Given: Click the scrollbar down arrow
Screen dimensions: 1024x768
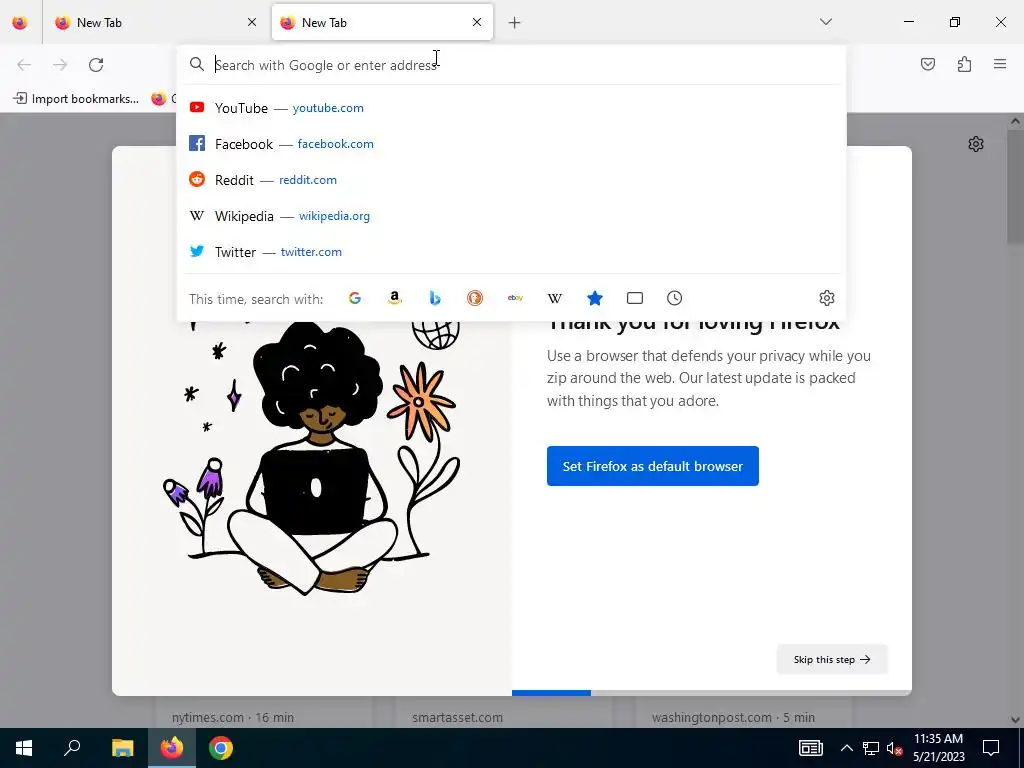Looking at the screenshot, I should click(x=1015, y=720).
